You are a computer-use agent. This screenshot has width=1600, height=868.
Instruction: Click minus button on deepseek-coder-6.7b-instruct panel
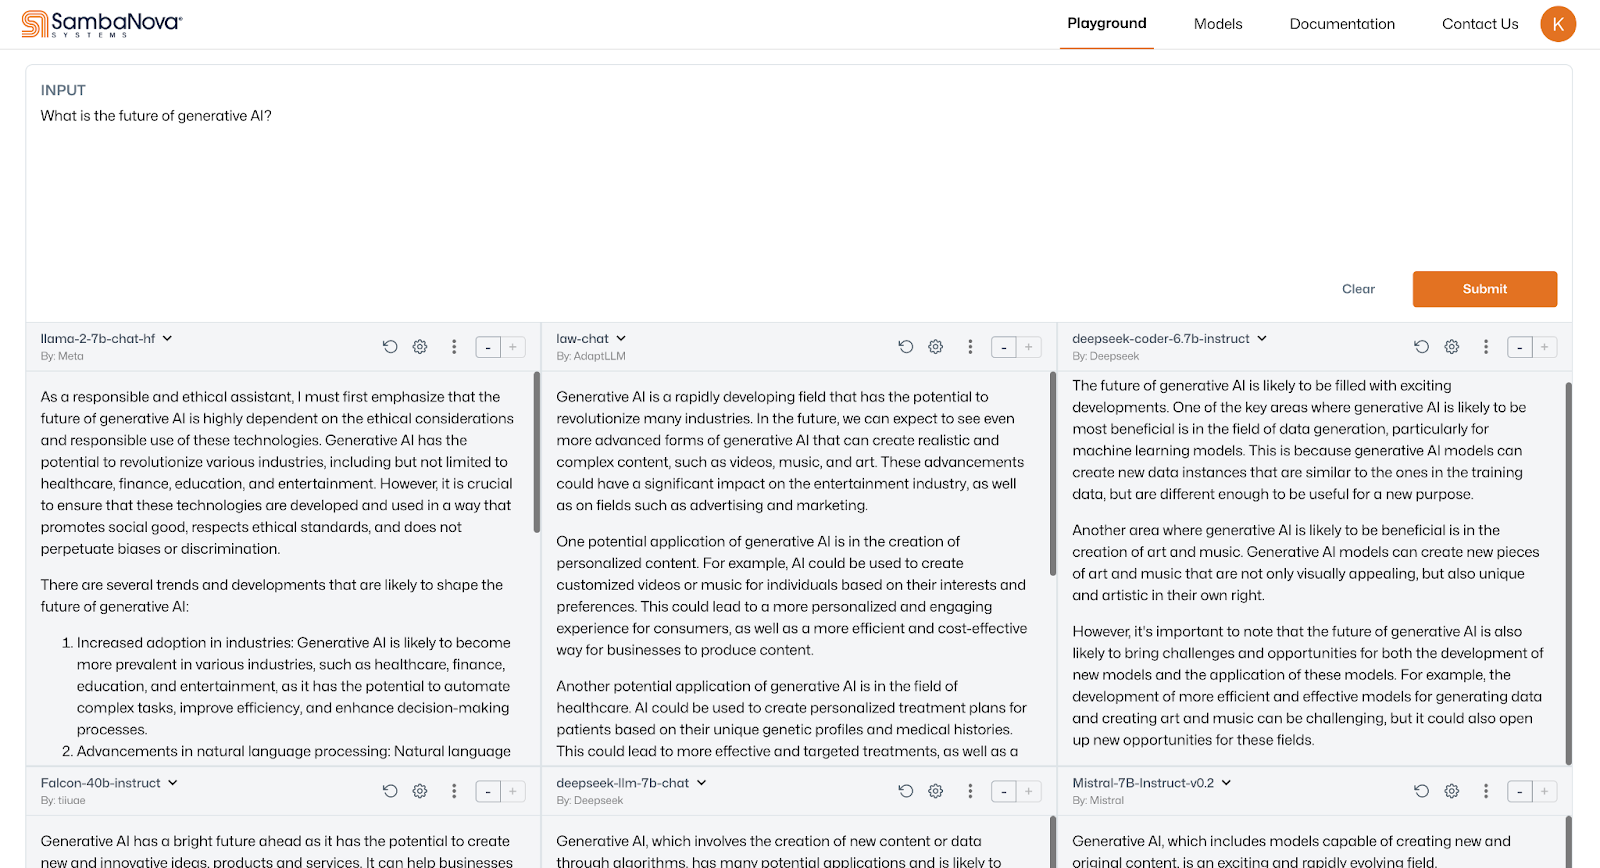(x=1520, y=347)
